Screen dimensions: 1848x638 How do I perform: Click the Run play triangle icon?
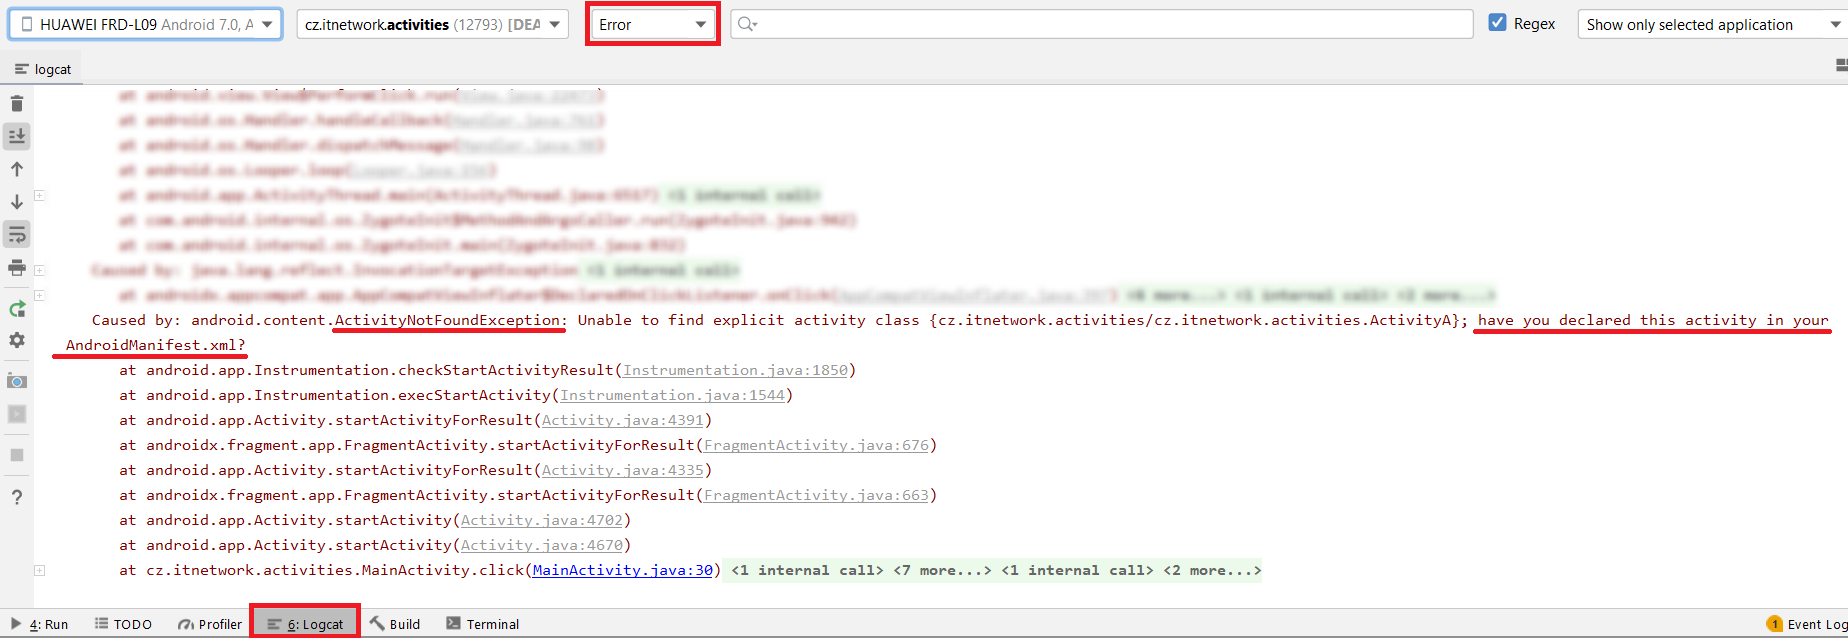point(16,623)
